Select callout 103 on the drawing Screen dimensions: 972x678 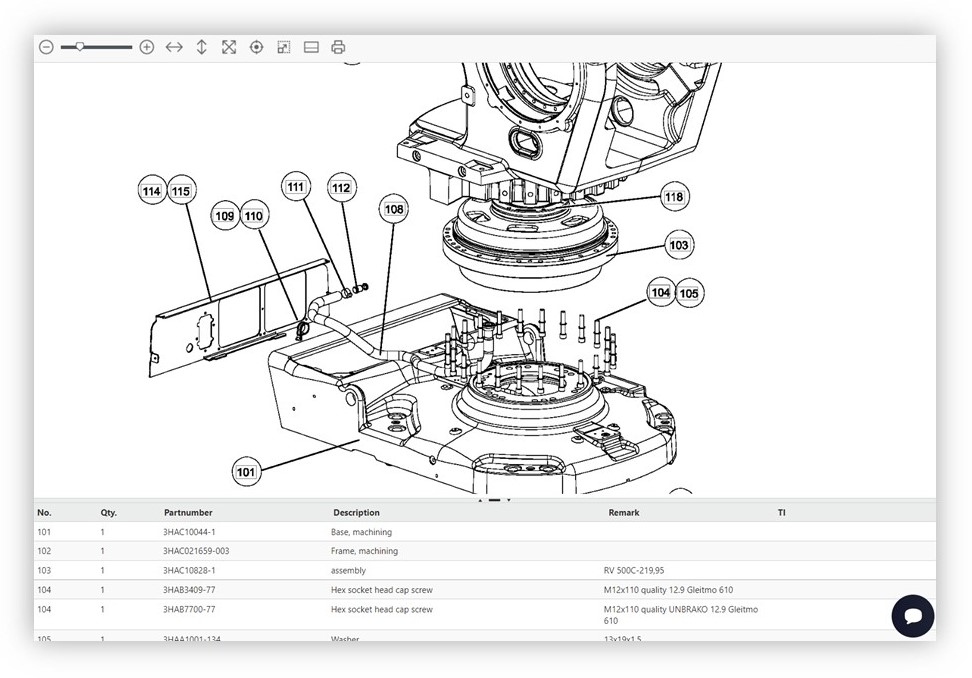point(679,245)
